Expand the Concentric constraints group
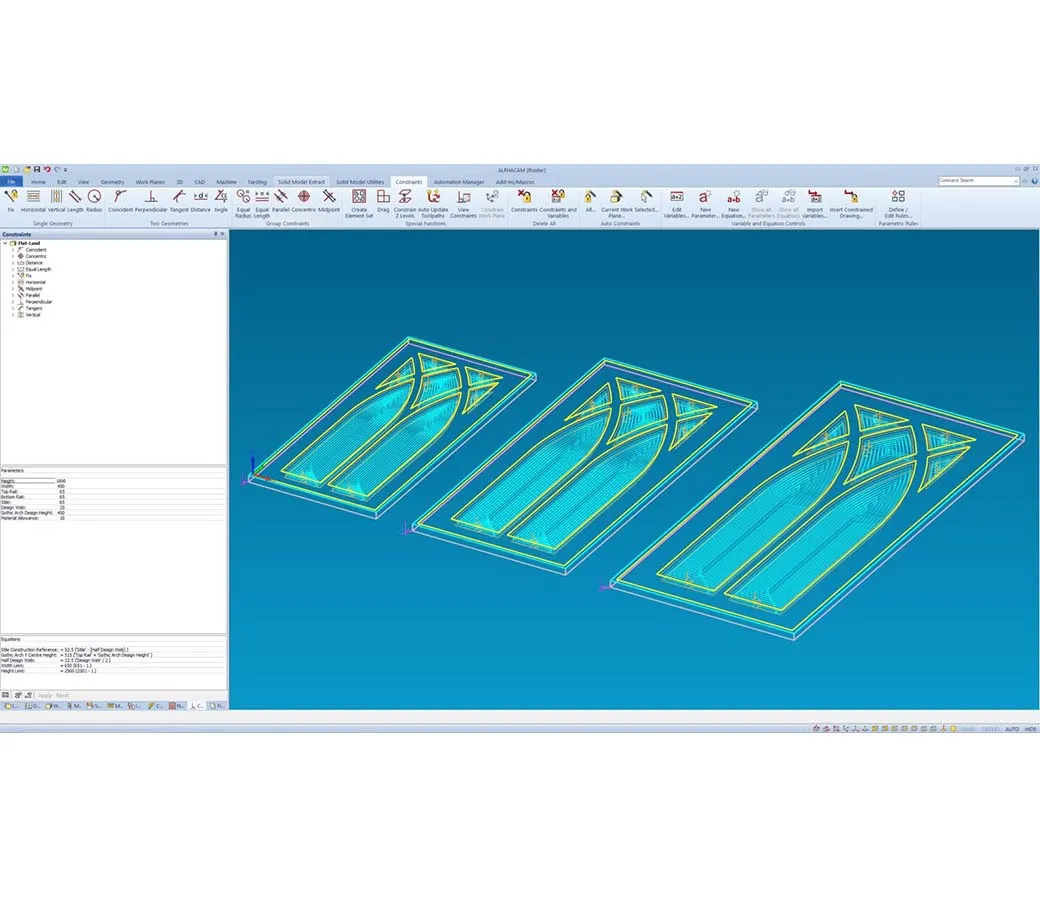This screenshot has height=900, width=1040. pyautogui.click(x=13, y=256)
